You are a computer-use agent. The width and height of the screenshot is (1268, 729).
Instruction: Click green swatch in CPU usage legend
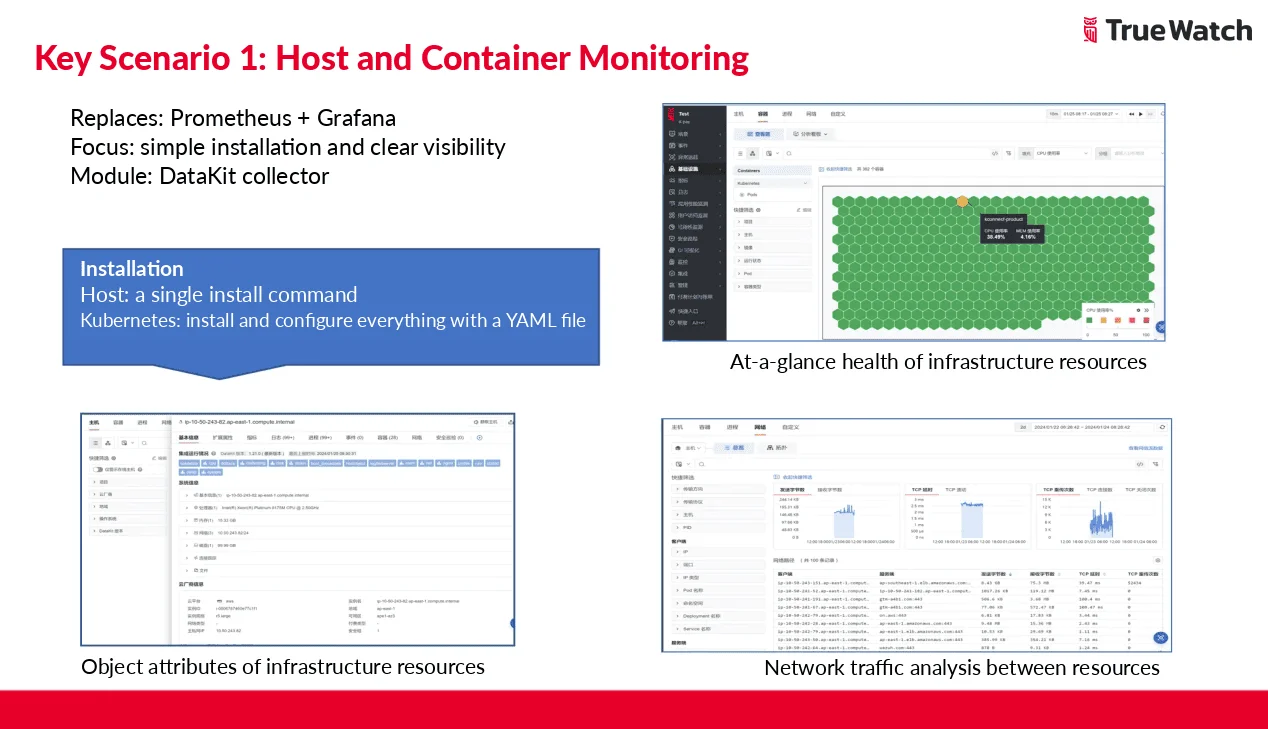[1089, 320]
